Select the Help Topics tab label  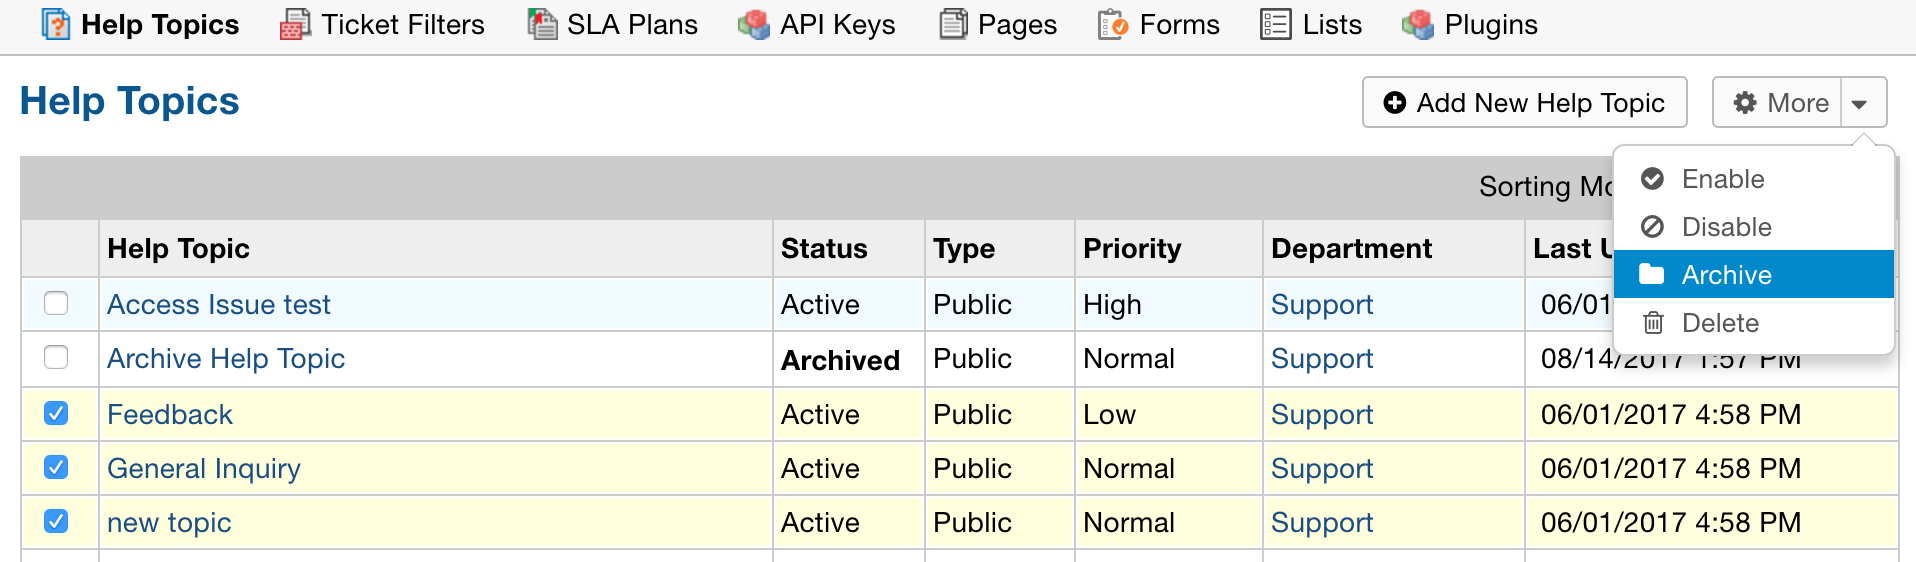tap(160, 24)
